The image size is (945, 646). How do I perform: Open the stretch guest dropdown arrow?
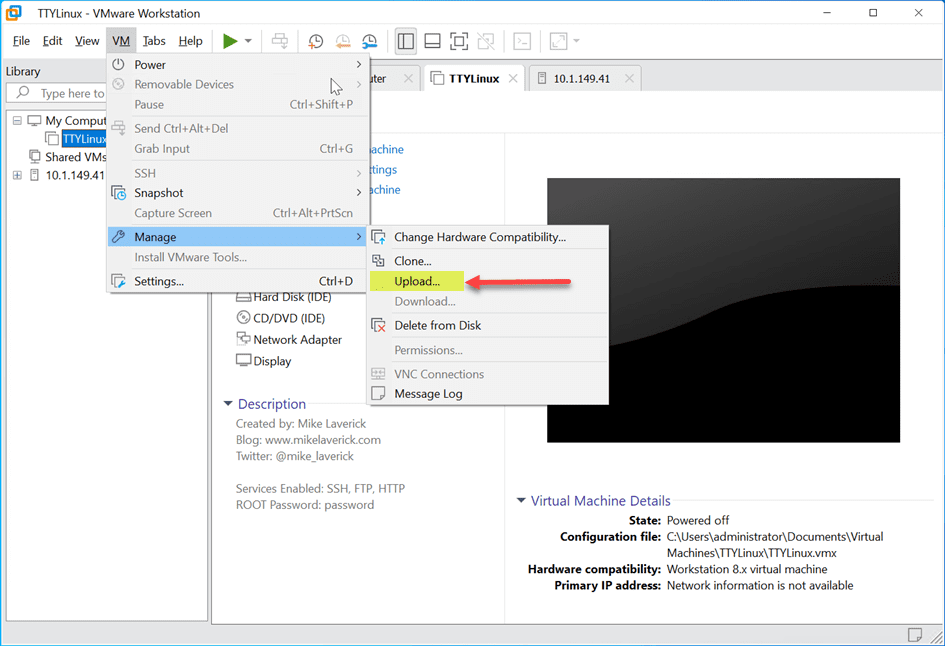point(576,41)
